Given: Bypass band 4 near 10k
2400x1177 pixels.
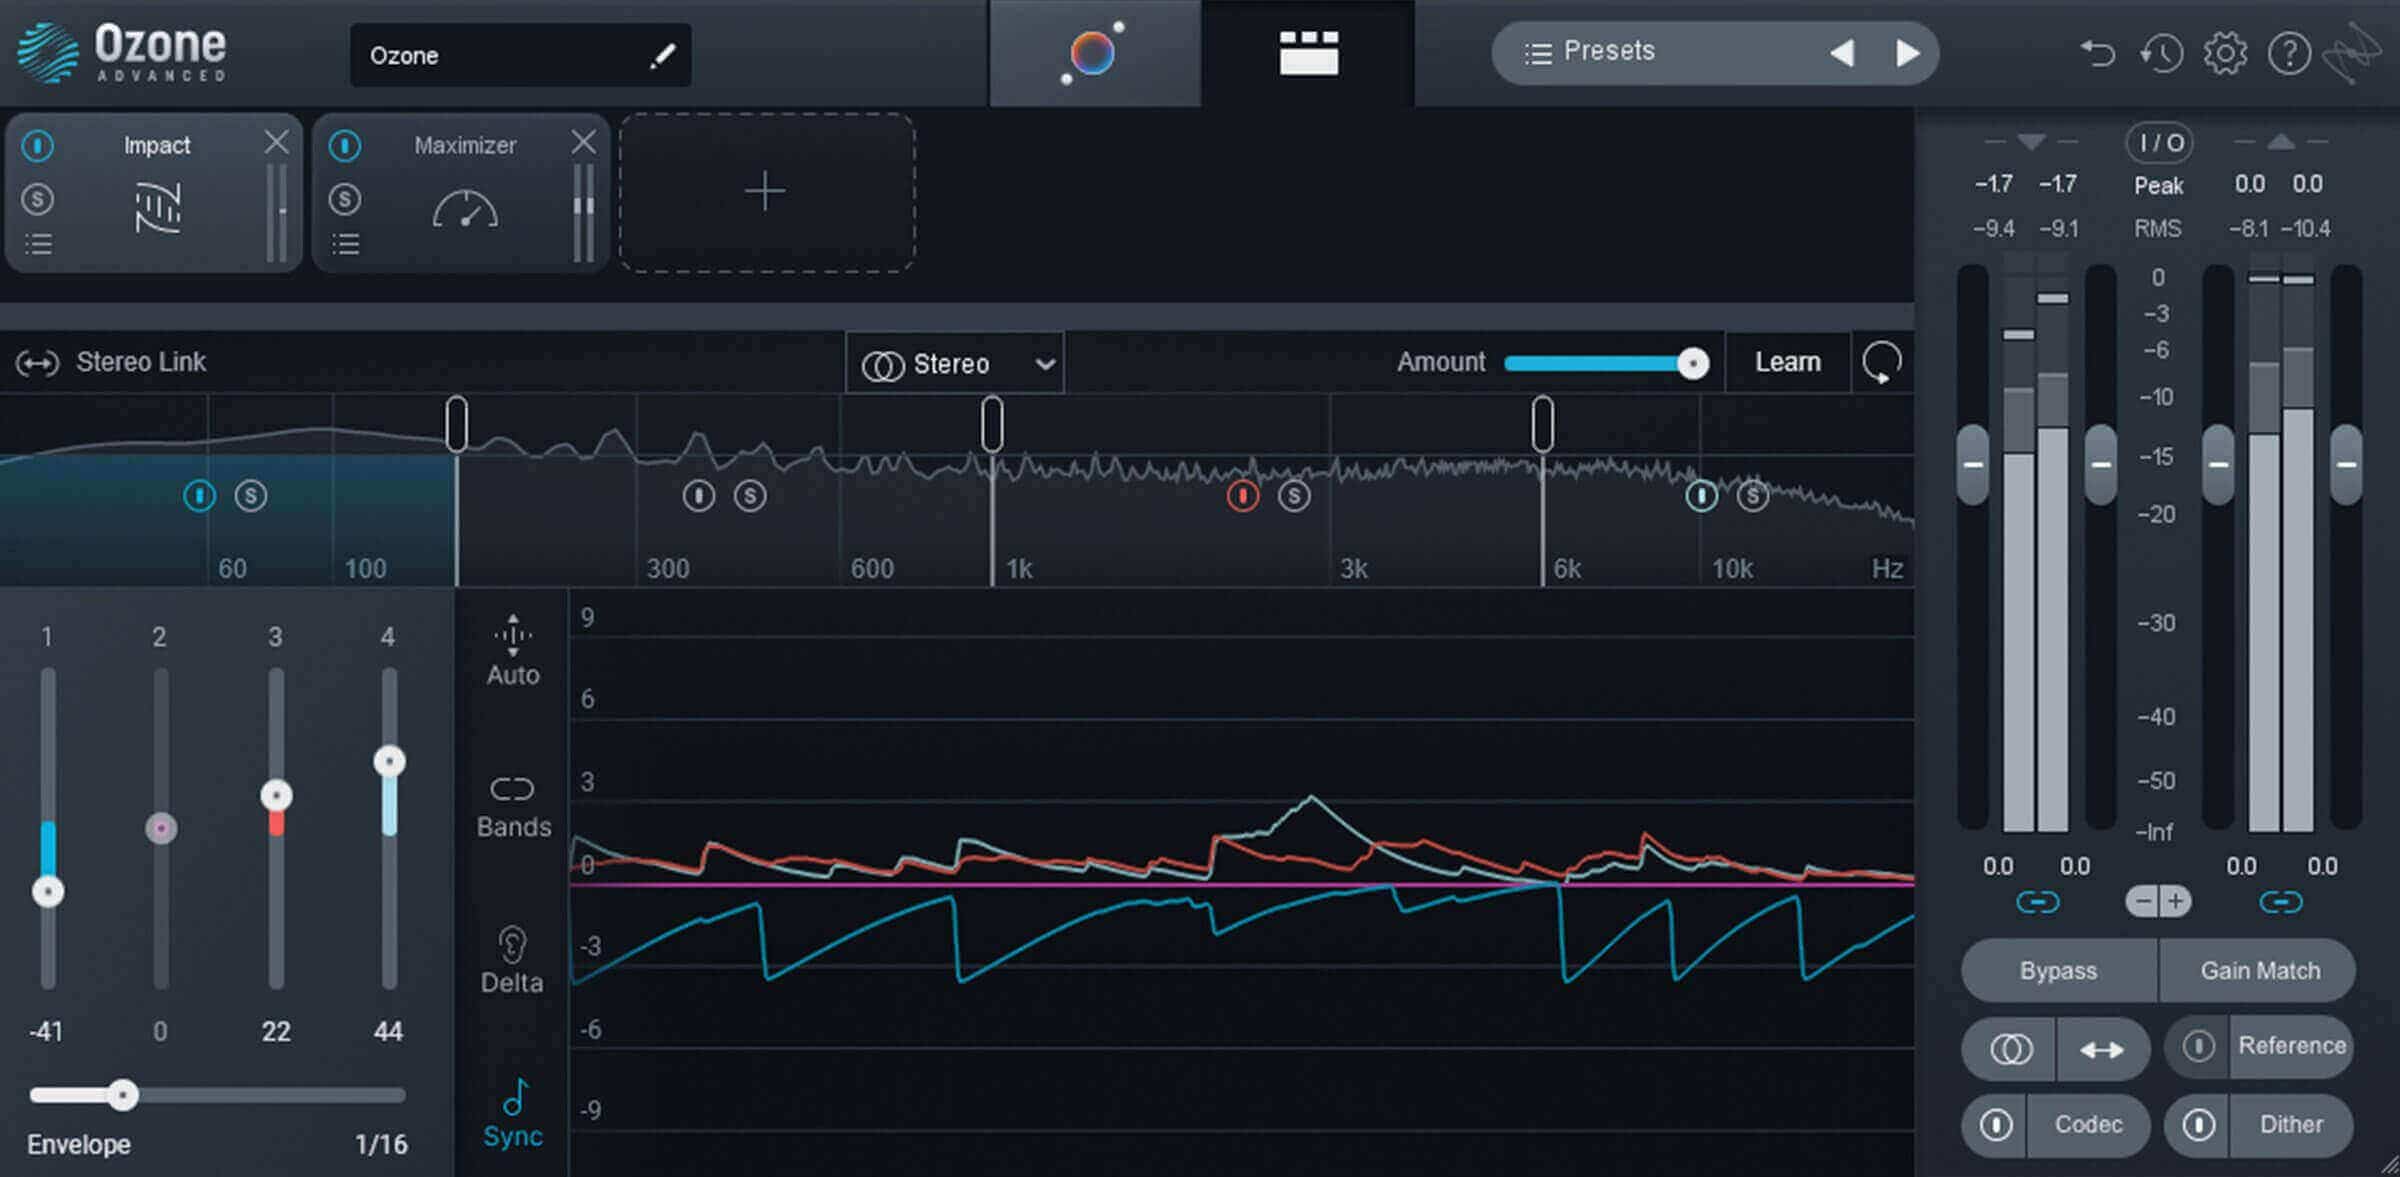Looking at the screenshot, I should [x=1701, y=495].
